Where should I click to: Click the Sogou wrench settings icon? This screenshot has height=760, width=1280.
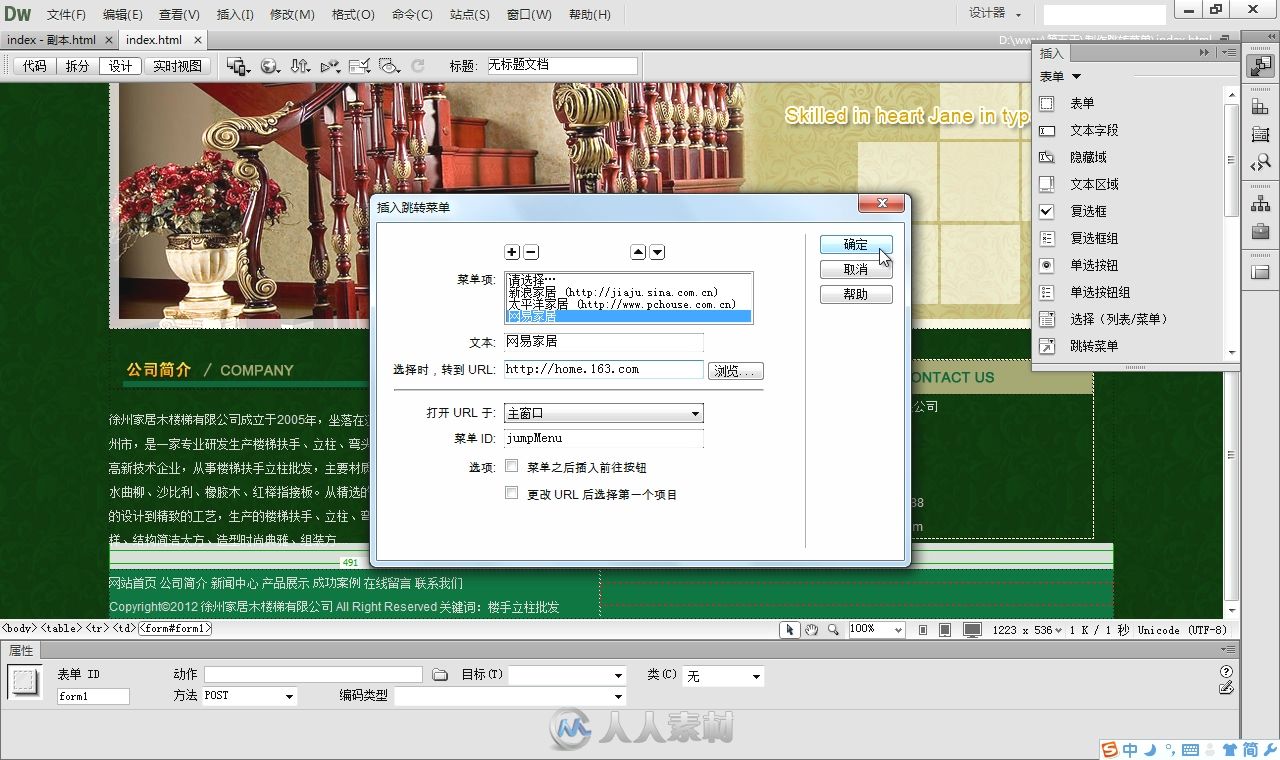(1269, 749)
